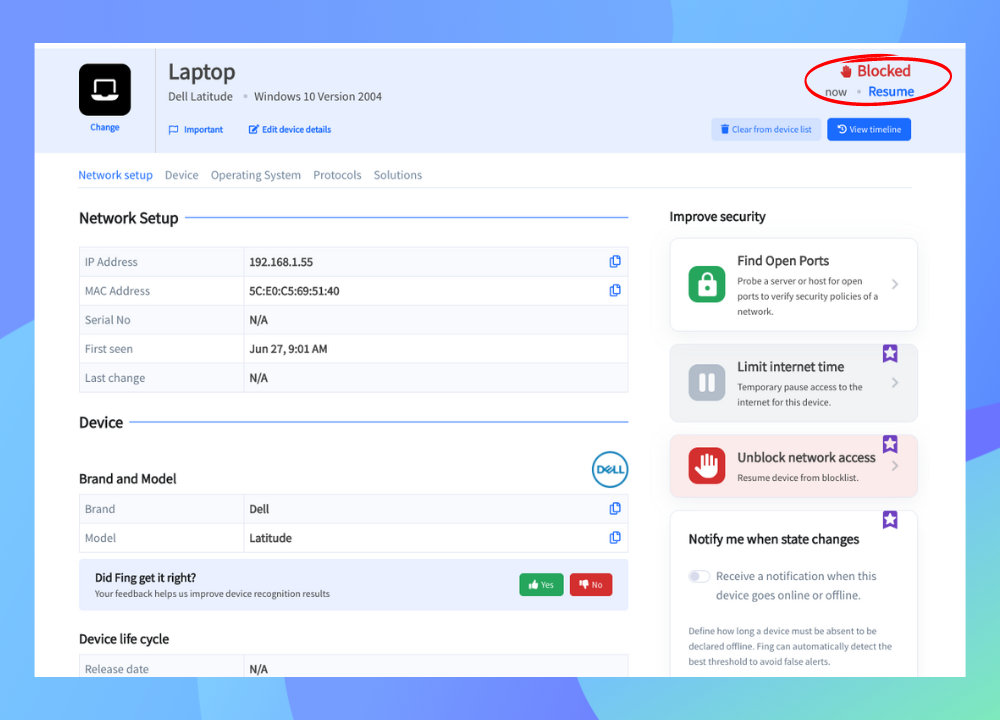Click the View timeline button

pyautogui.click(x=869, y=129)
